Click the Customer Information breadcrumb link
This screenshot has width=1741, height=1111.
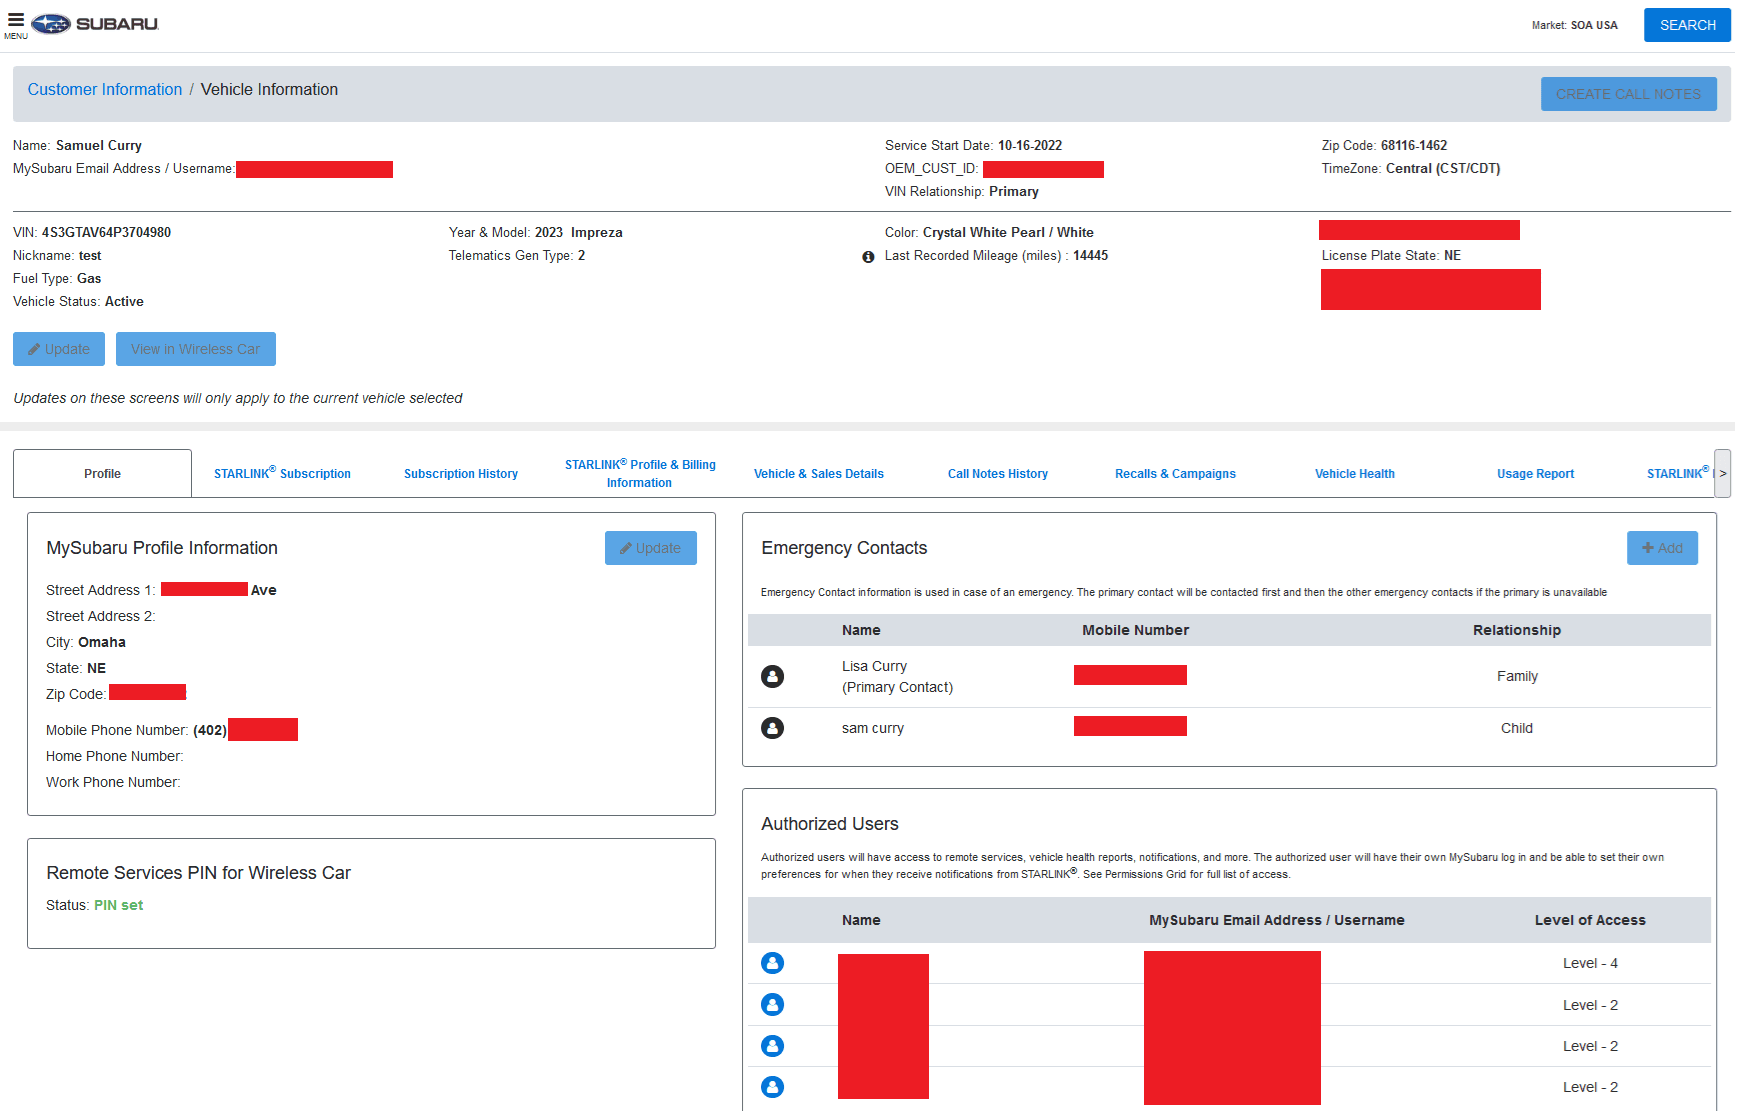(105, 90)
